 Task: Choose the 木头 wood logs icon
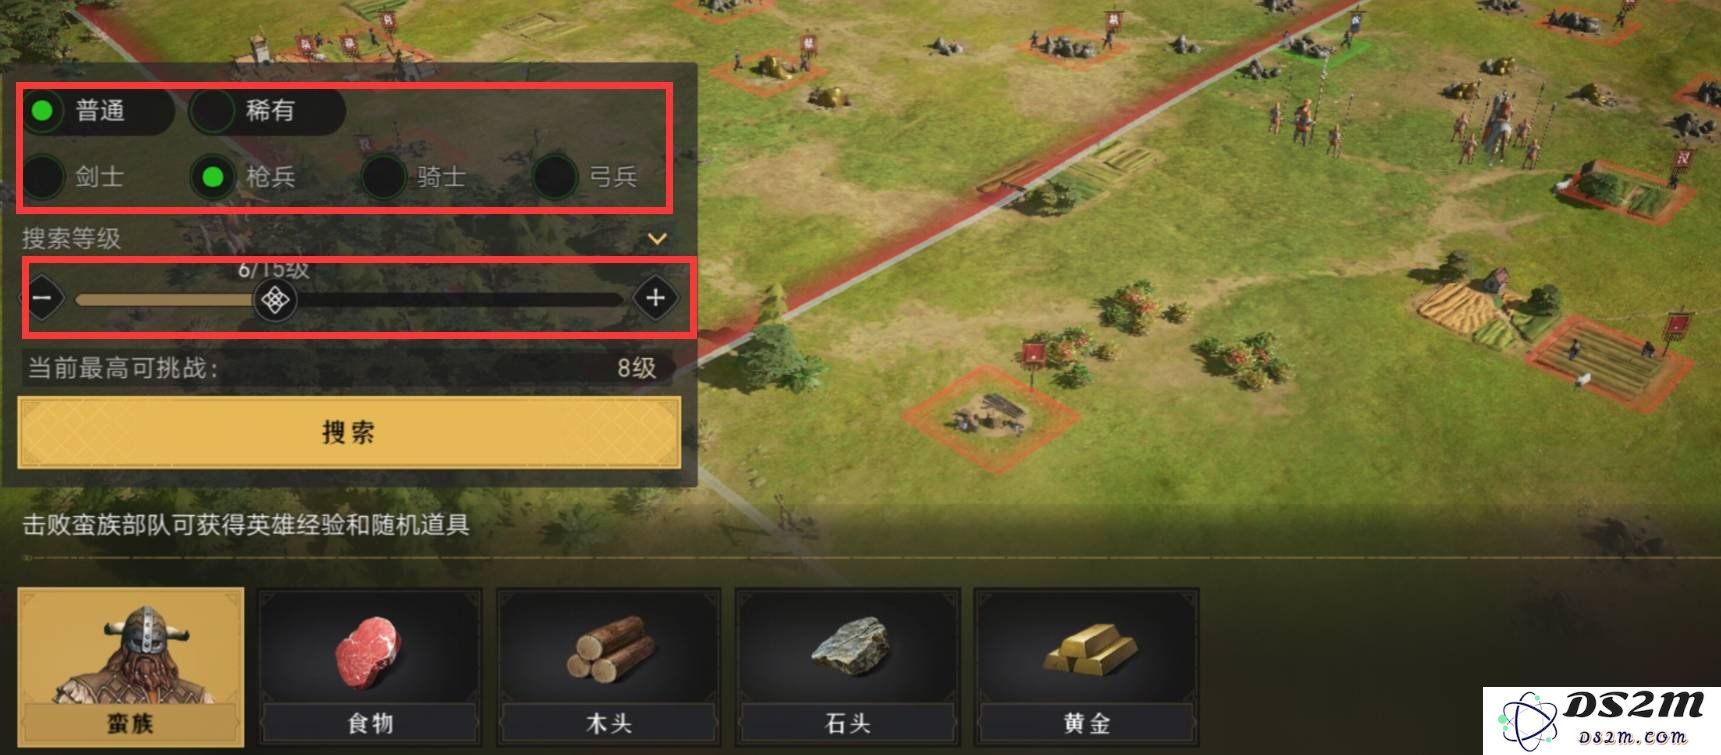[x=609, y=667]
